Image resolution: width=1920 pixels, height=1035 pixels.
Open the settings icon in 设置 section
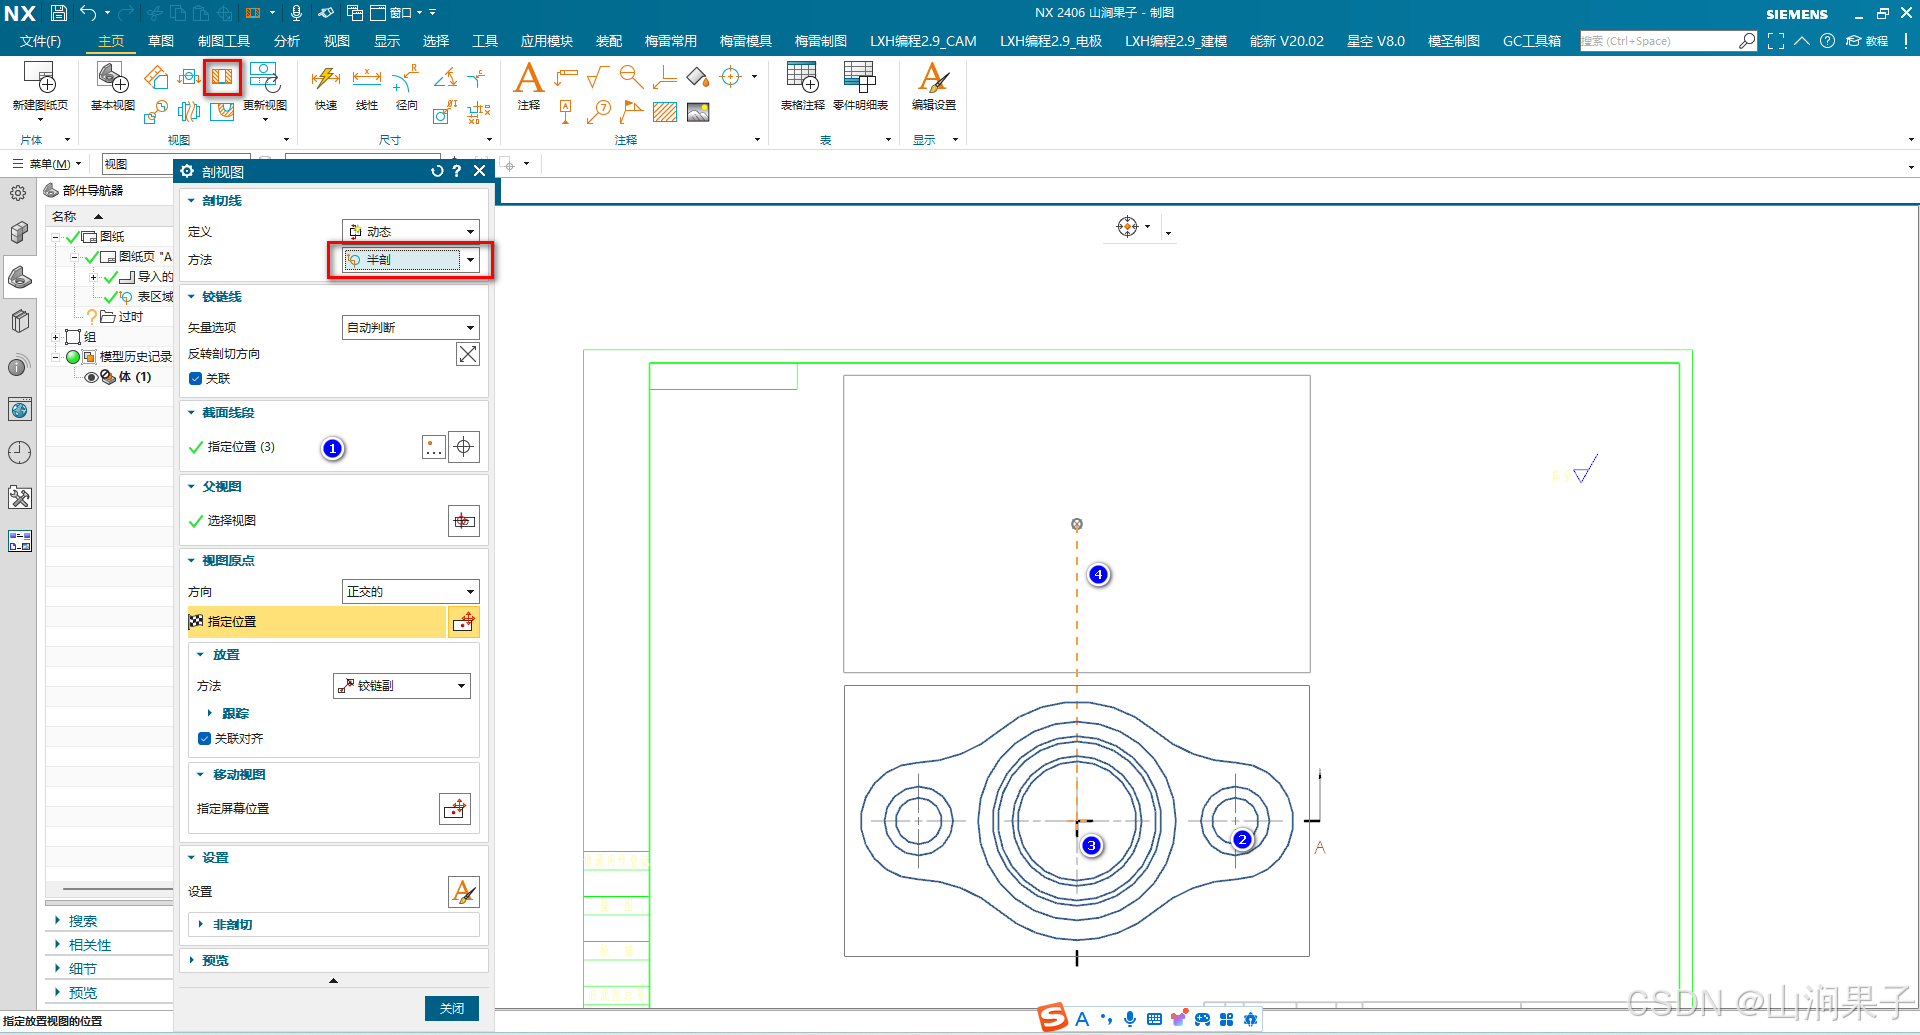[x=464, y=892]
